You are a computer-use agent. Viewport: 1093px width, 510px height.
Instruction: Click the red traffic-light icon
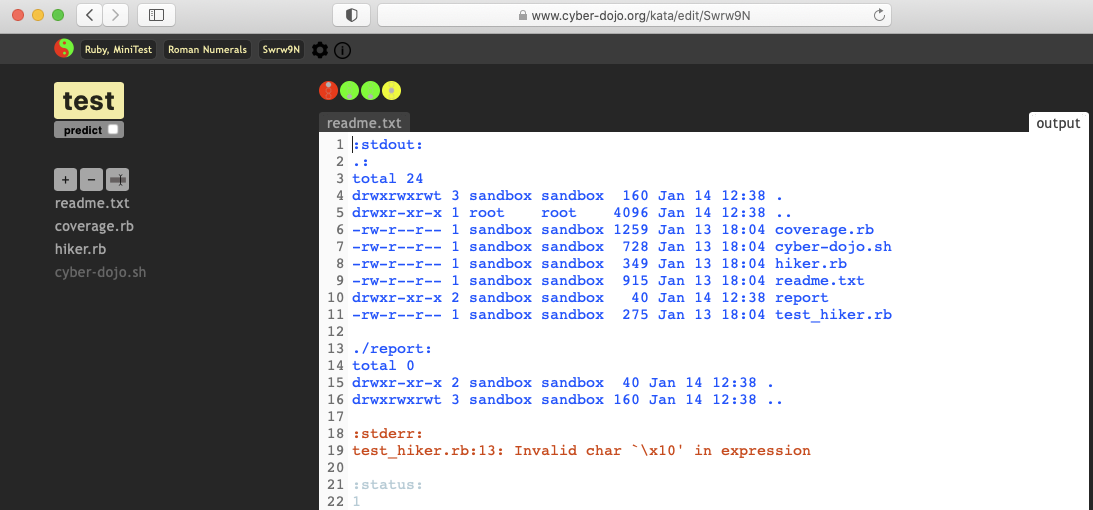click(x=328, y=91)
